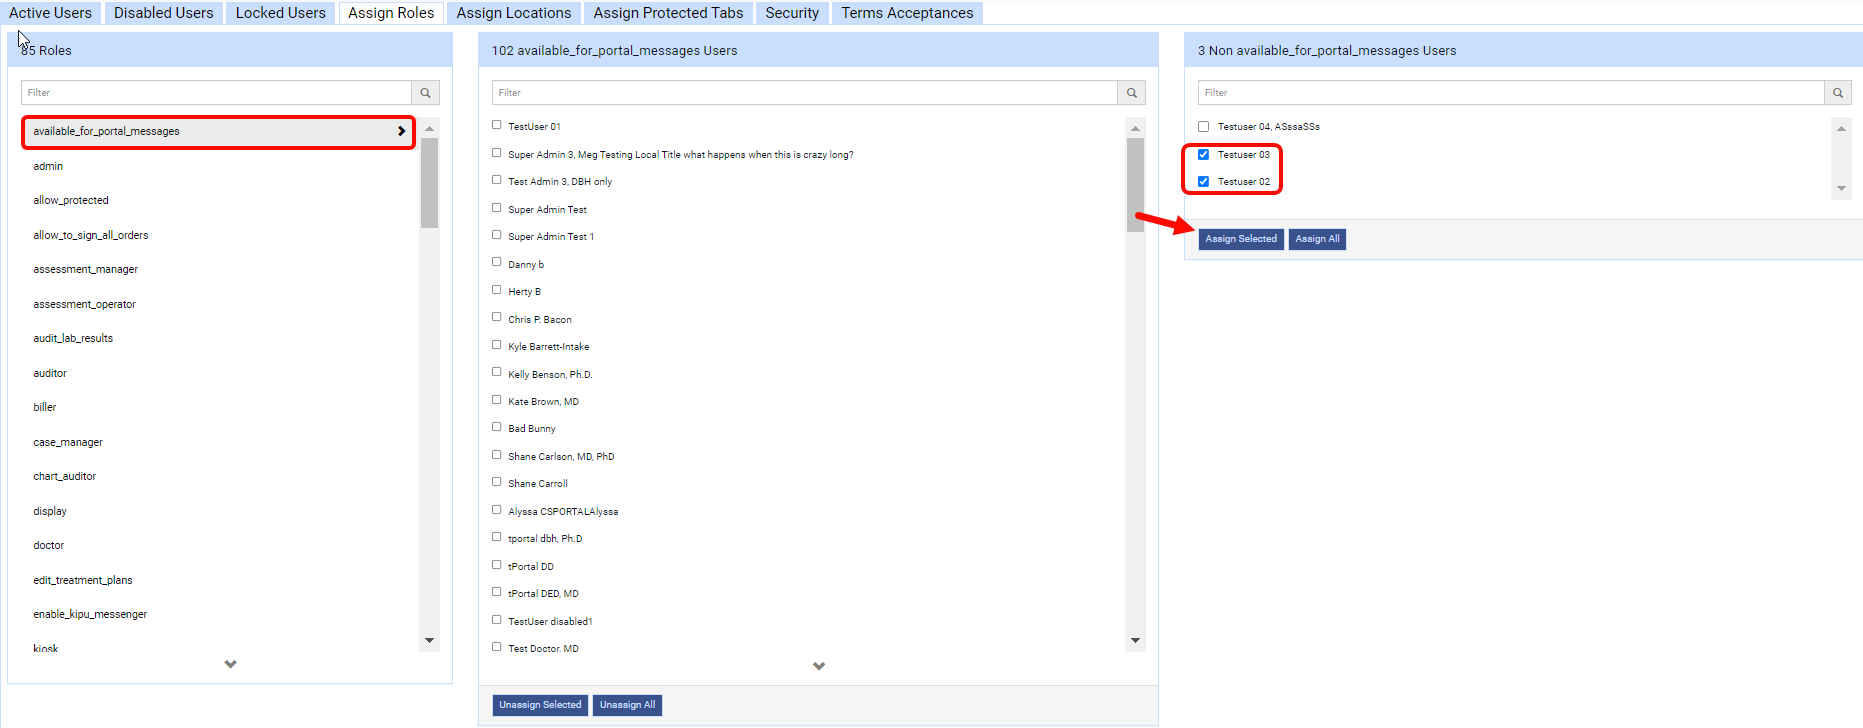Click the users list scroll down arrow

pyautogui.click(x=1135, y=640)
